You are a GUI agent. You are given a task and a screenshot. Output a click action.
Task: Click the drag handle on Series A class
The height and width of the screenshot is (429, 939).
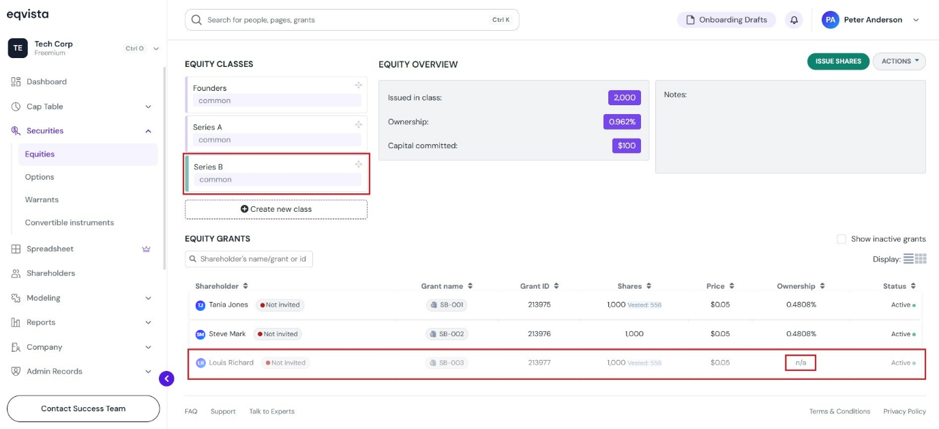point(358,125)
